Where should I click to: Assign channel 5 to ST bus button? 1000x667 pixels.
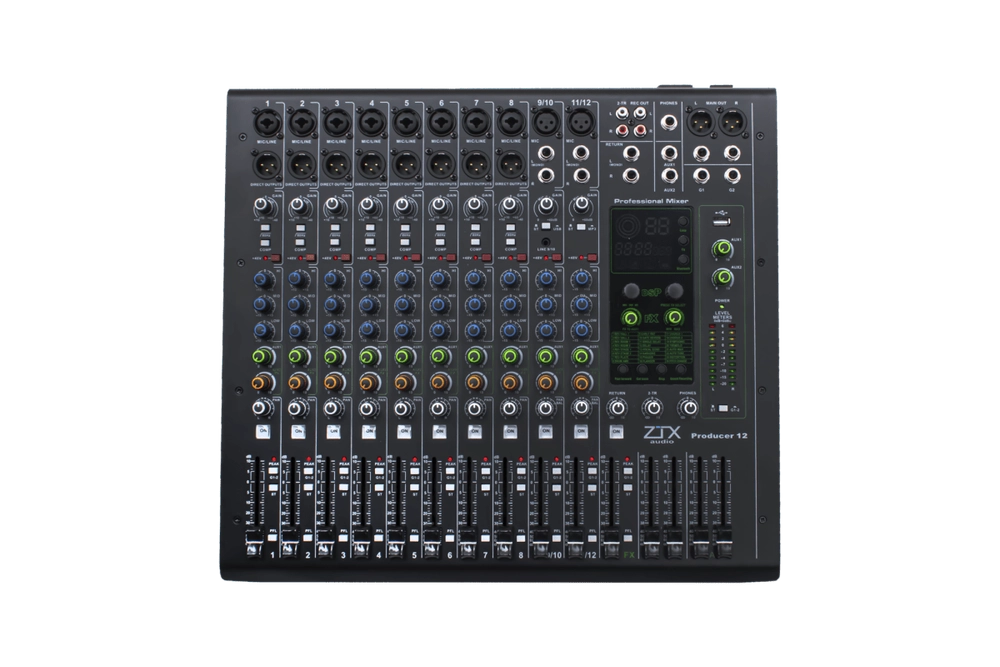tap(415, 488)
